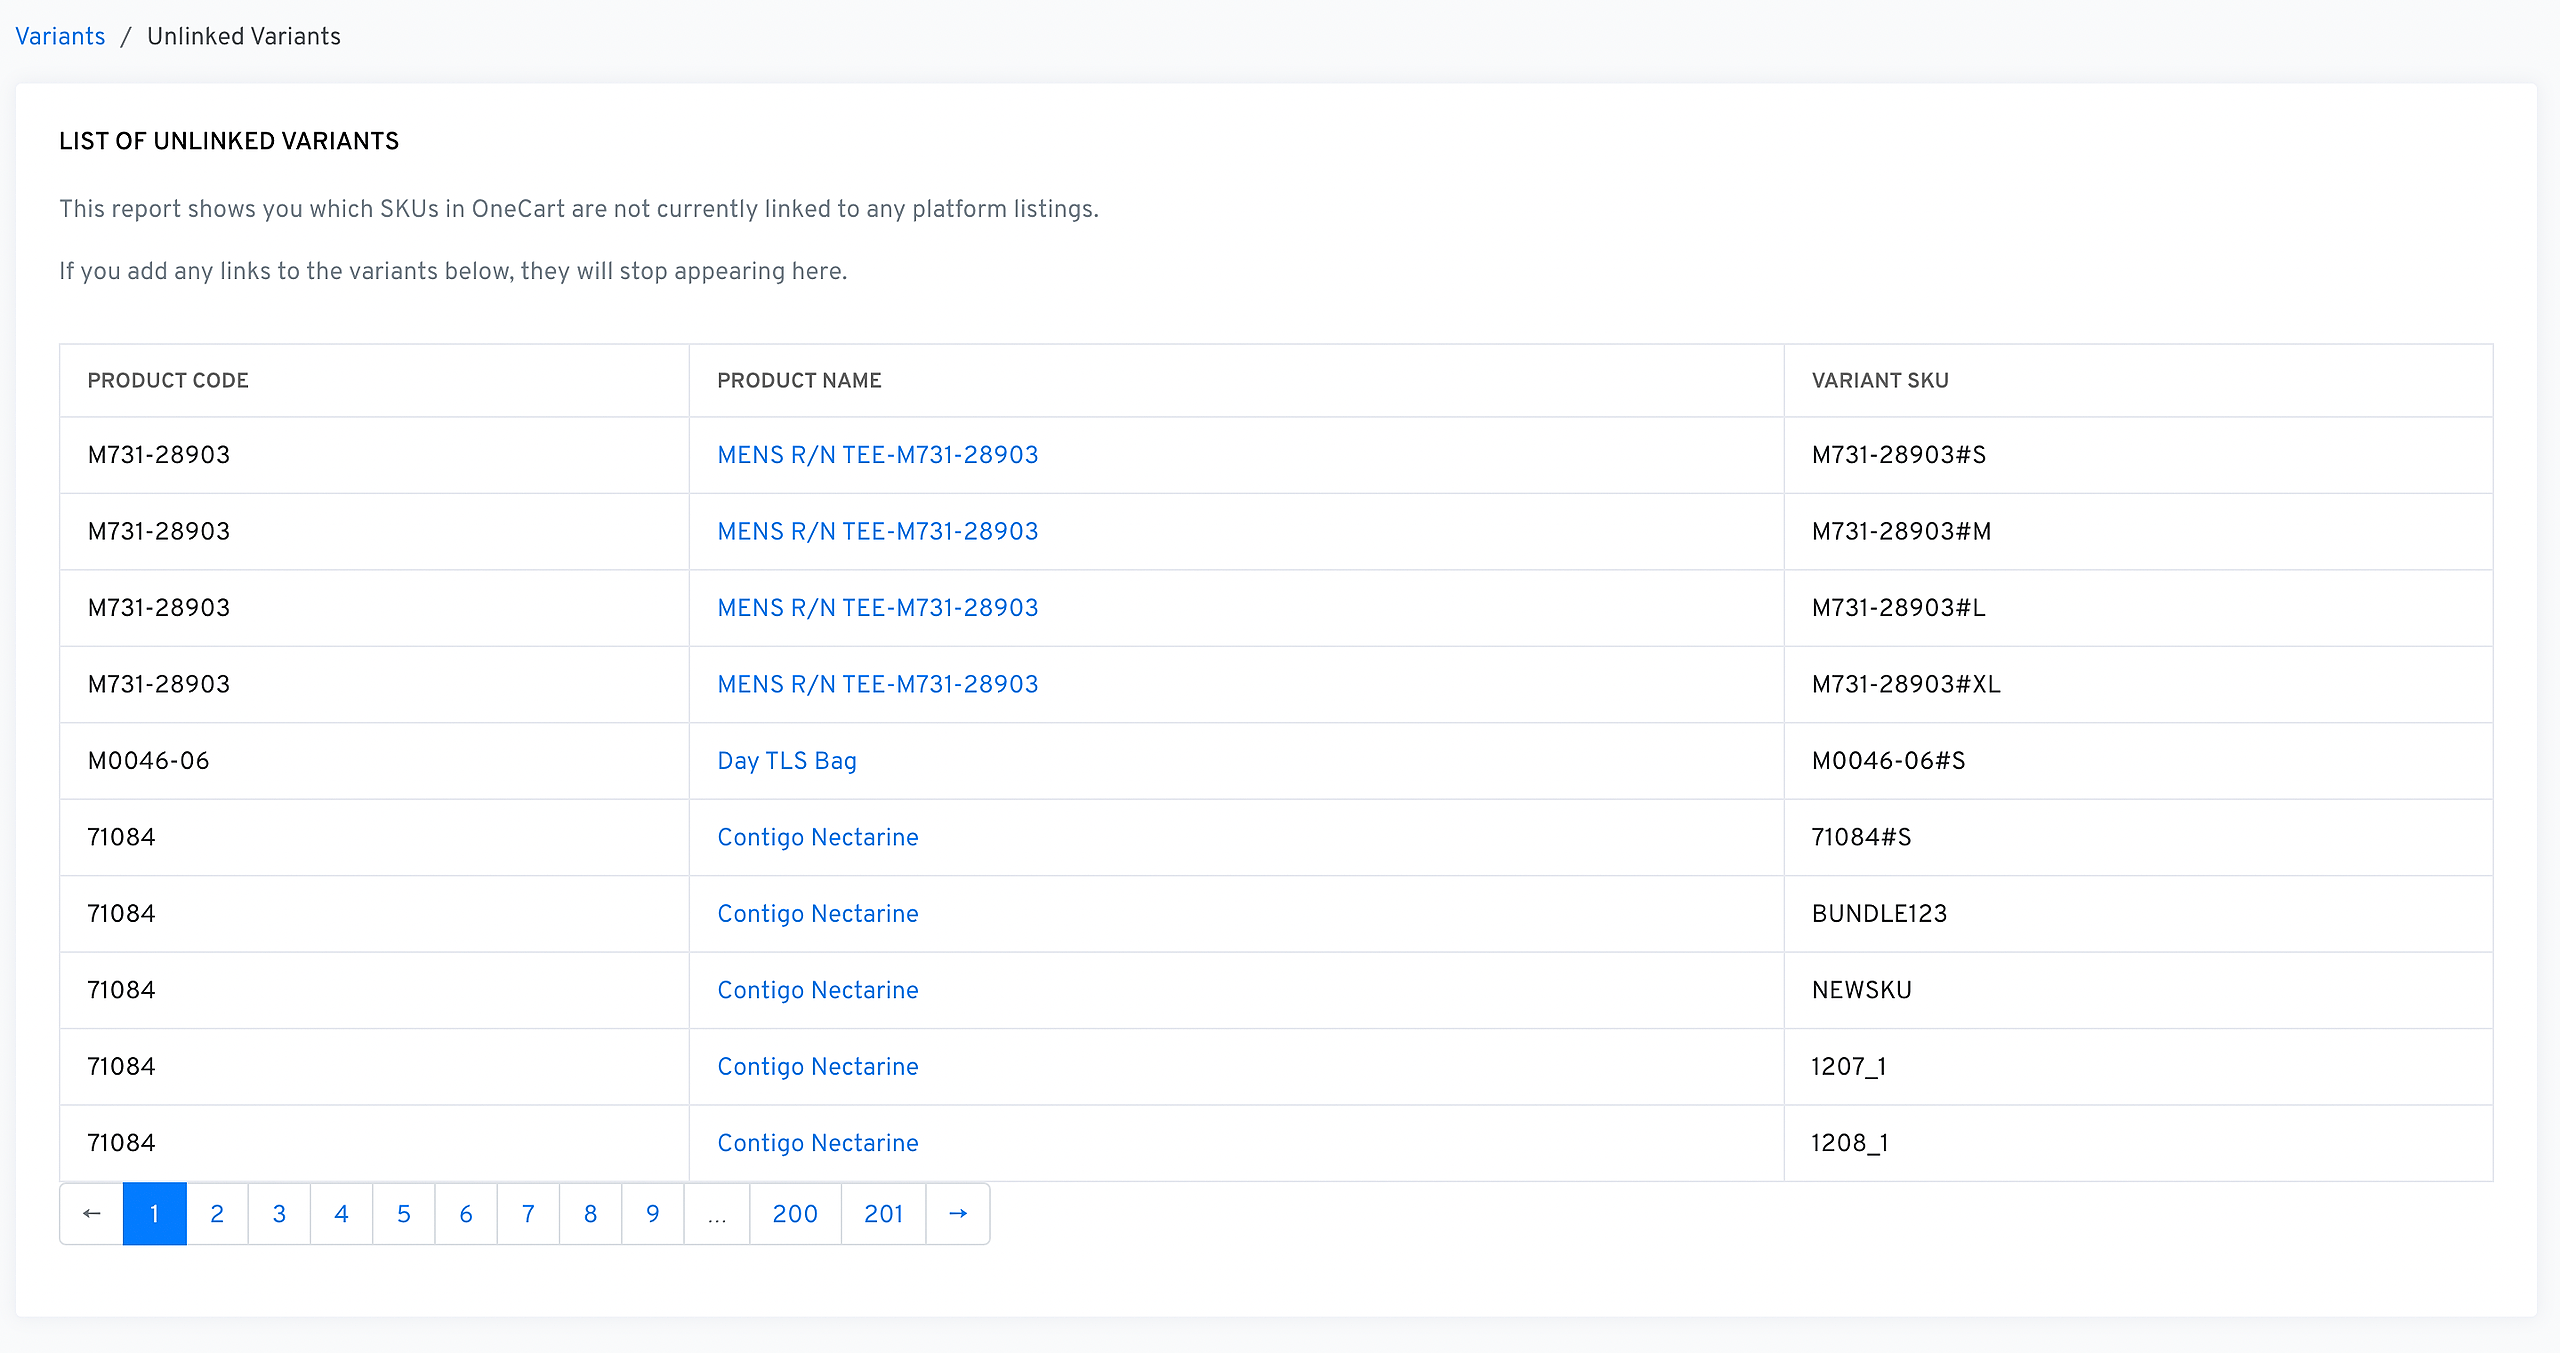Click the active page 1 button

155,1213
